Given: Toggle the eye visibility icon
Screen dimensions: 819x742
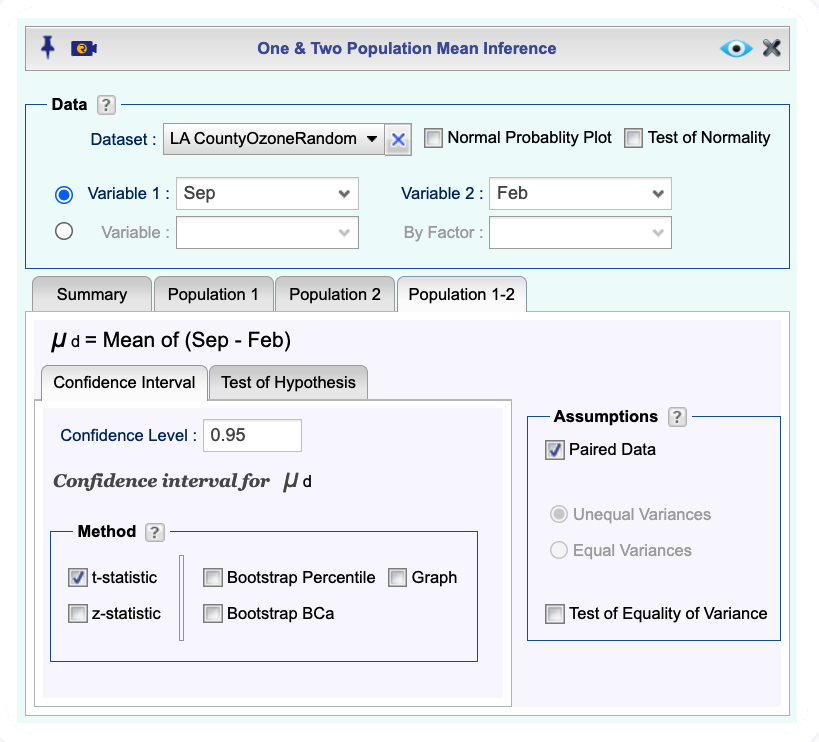Looking at the screenshot, I should pos(736,49).
